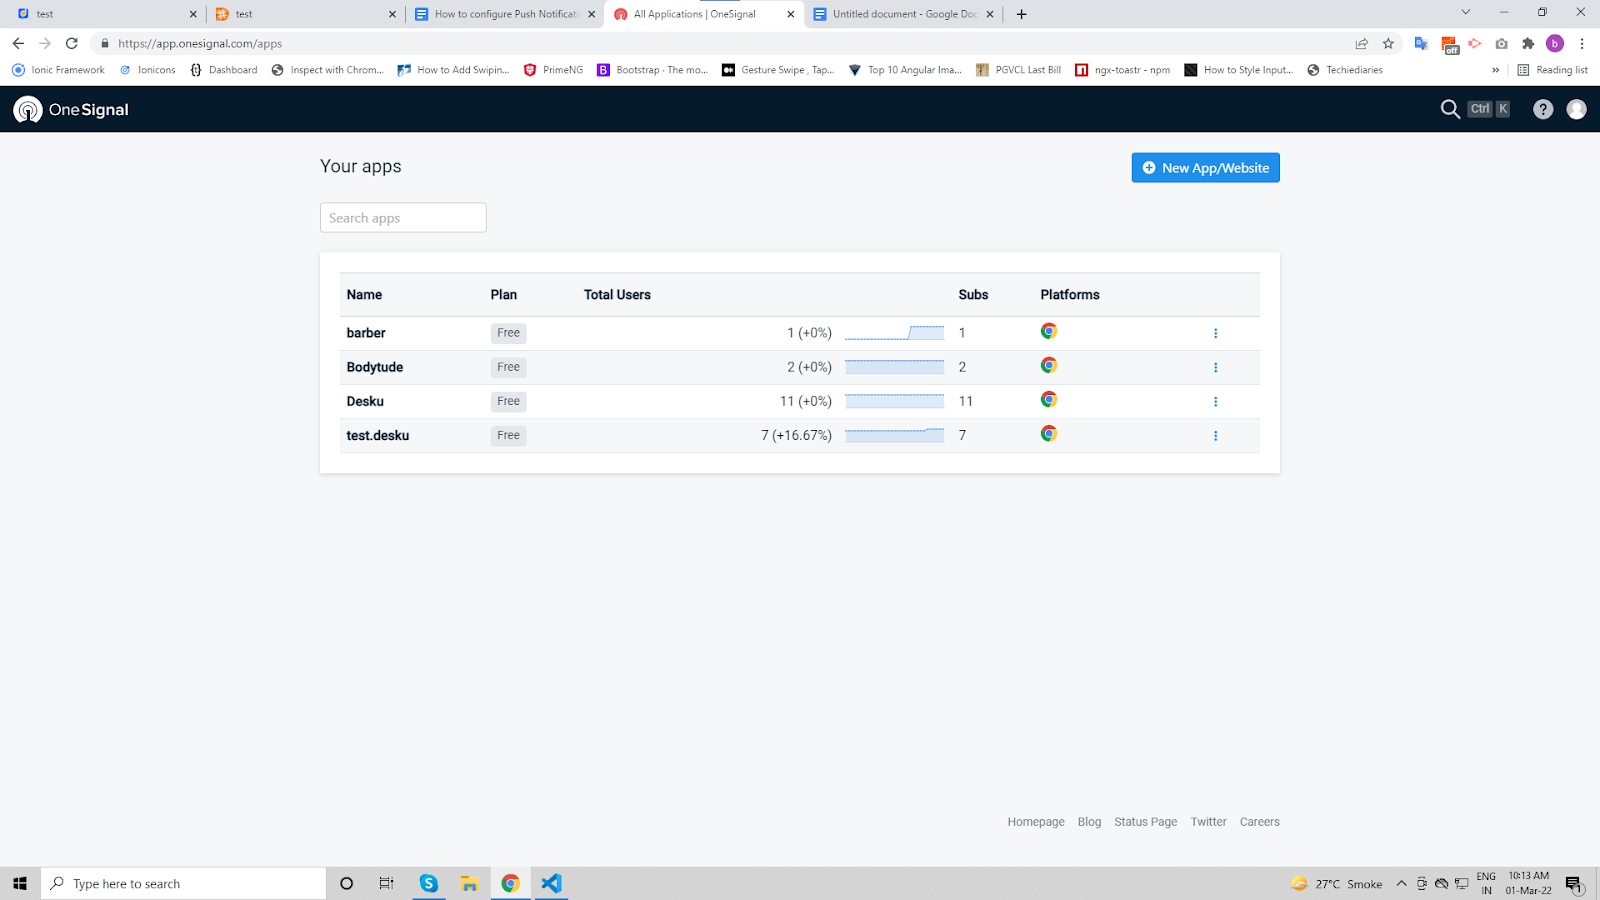Open Skype from the taskbar

pyautogui.click(x=429, y=883)
